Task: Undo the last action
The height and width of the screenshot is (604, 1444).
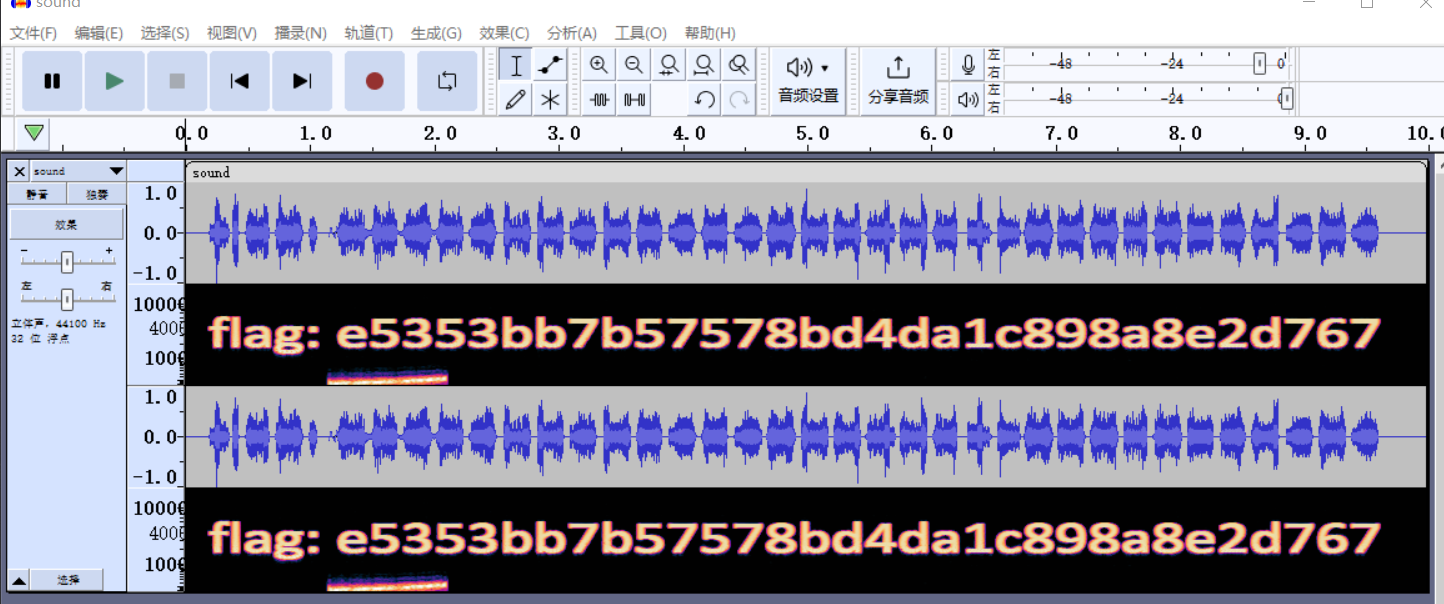Action: tap(704, 99)
